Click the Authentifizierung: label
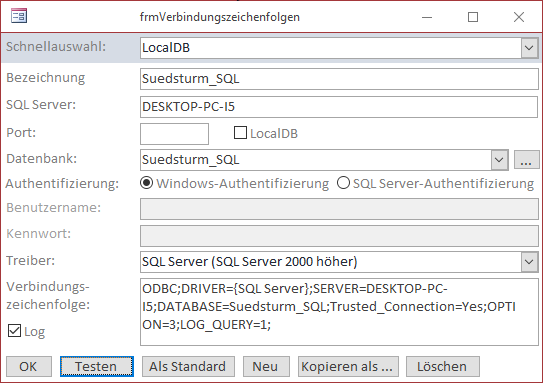Image resolution: width=543 pixels, height=383 pixels. 62,184
